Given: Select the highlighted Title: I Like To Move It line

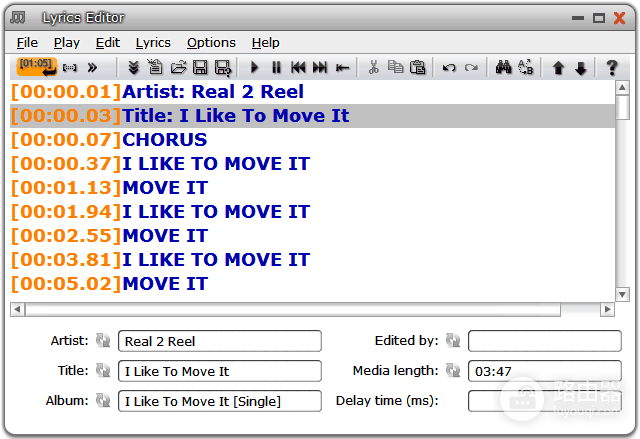Looking at the screenshot, I should click(312, 115).
